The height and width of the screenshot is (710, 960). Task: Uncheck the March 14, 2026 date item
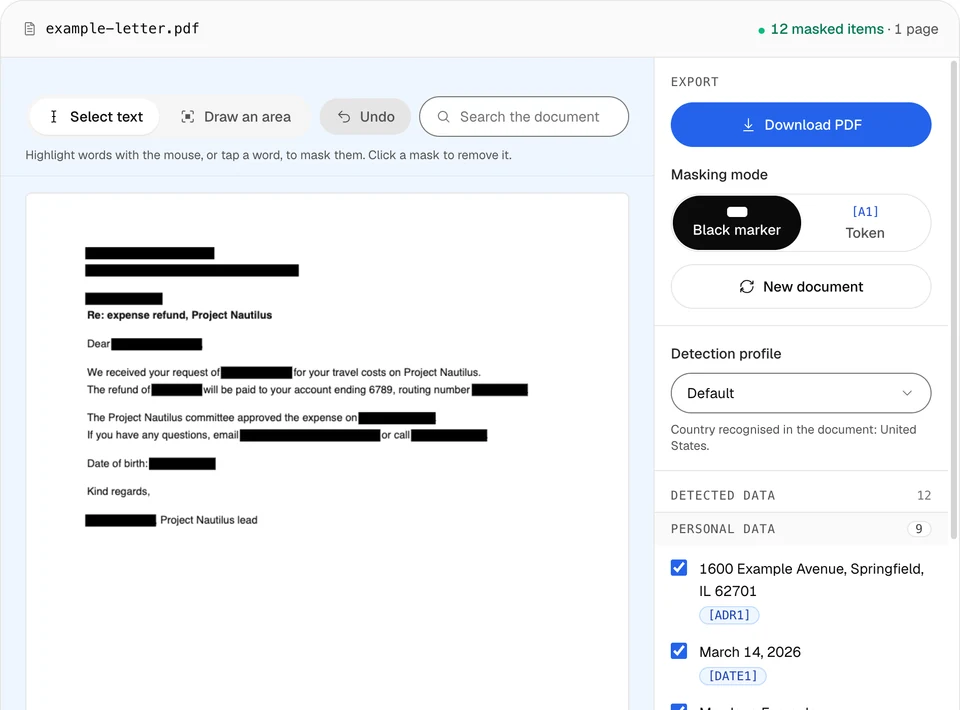click(x=679, y=651)
